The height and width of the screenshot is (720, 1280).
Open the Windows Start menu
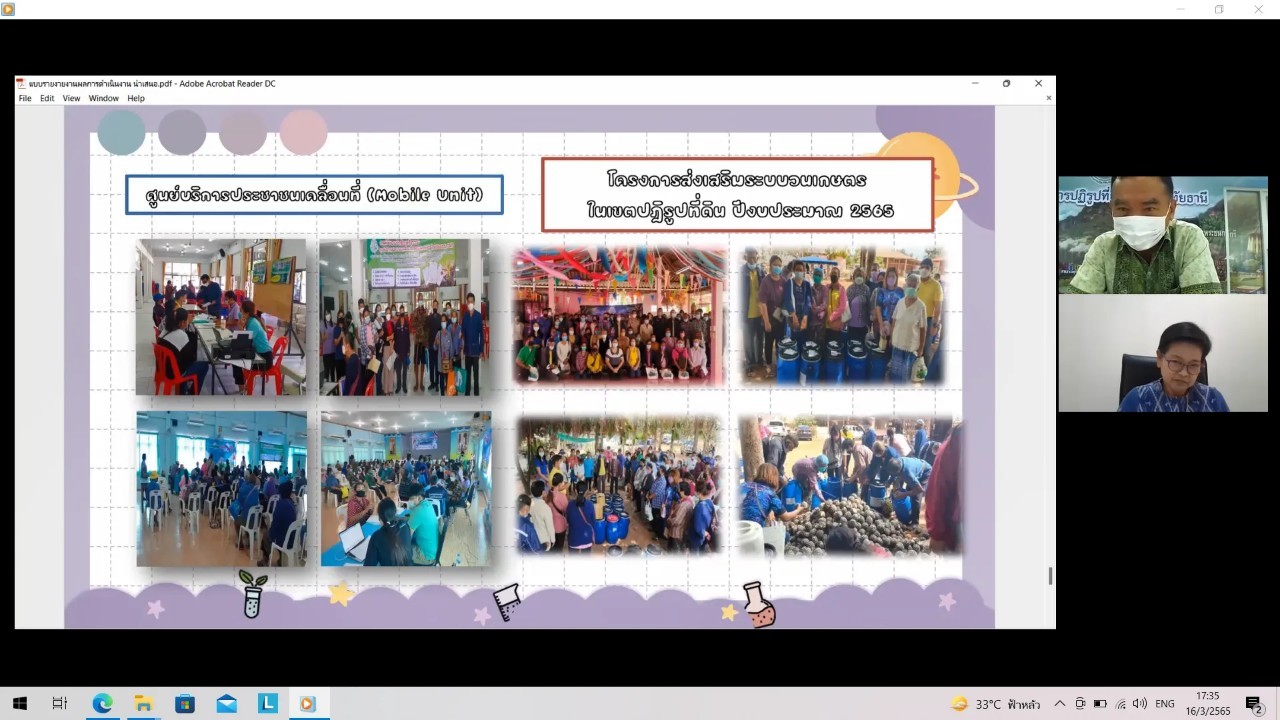click(19, 704)
